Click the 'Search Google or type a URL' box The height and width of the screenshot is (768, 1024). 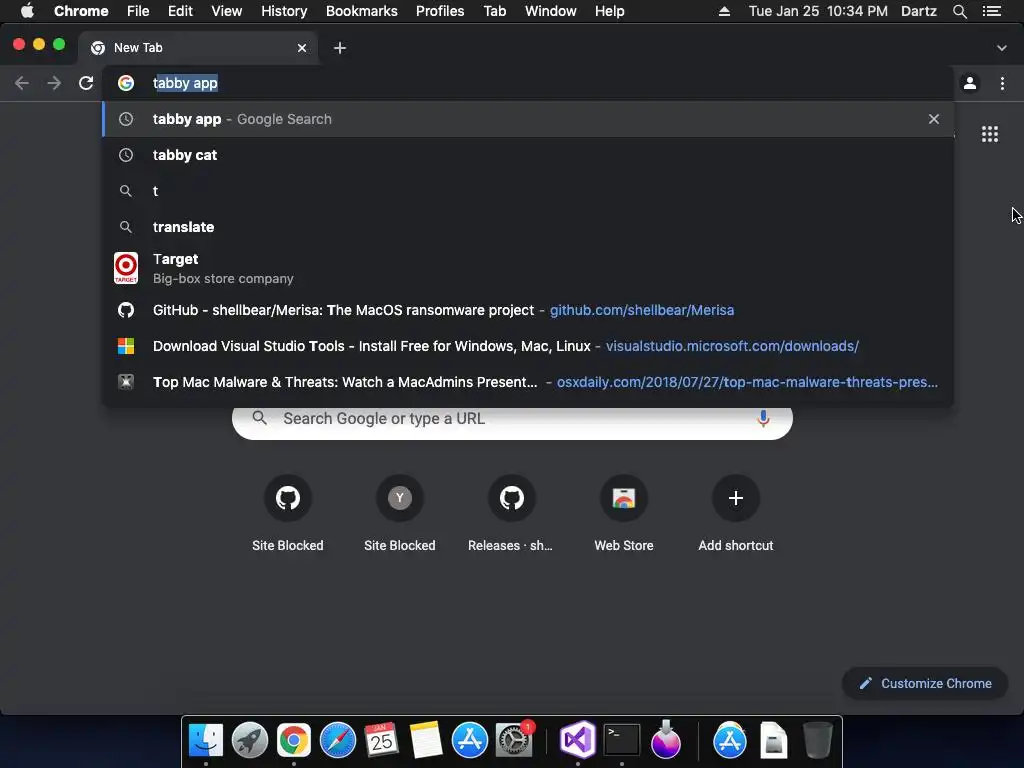coord(512,419)
